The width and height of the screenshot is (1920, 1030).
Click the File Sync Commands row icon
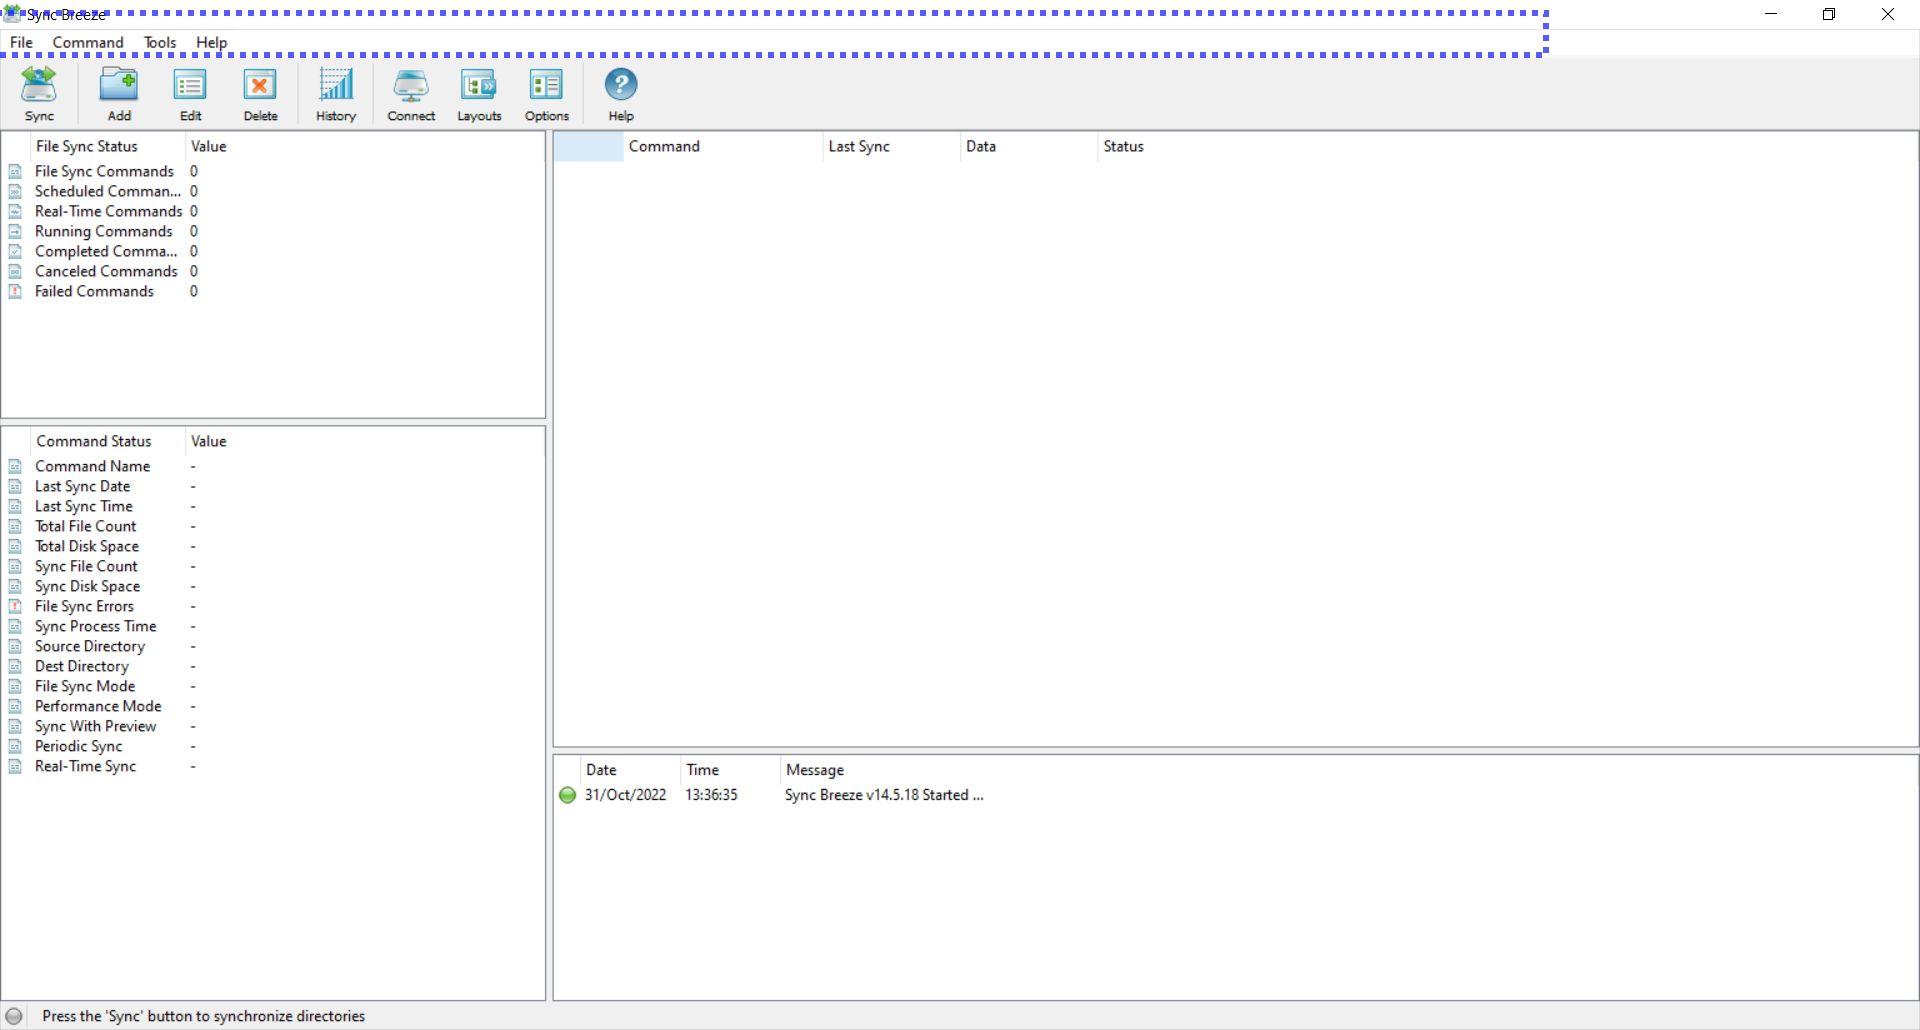pos(15,171)
